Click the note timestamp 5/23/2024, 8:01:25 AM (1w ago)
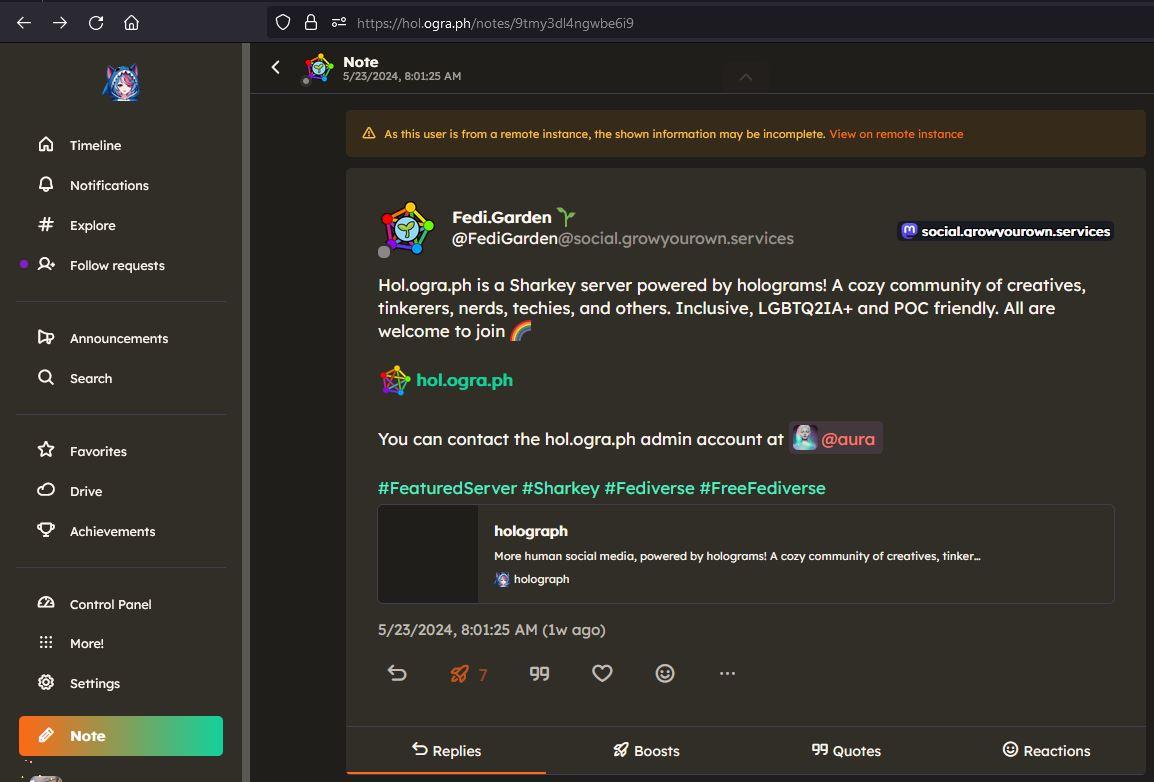The image size is (1154, 782). 492,630
